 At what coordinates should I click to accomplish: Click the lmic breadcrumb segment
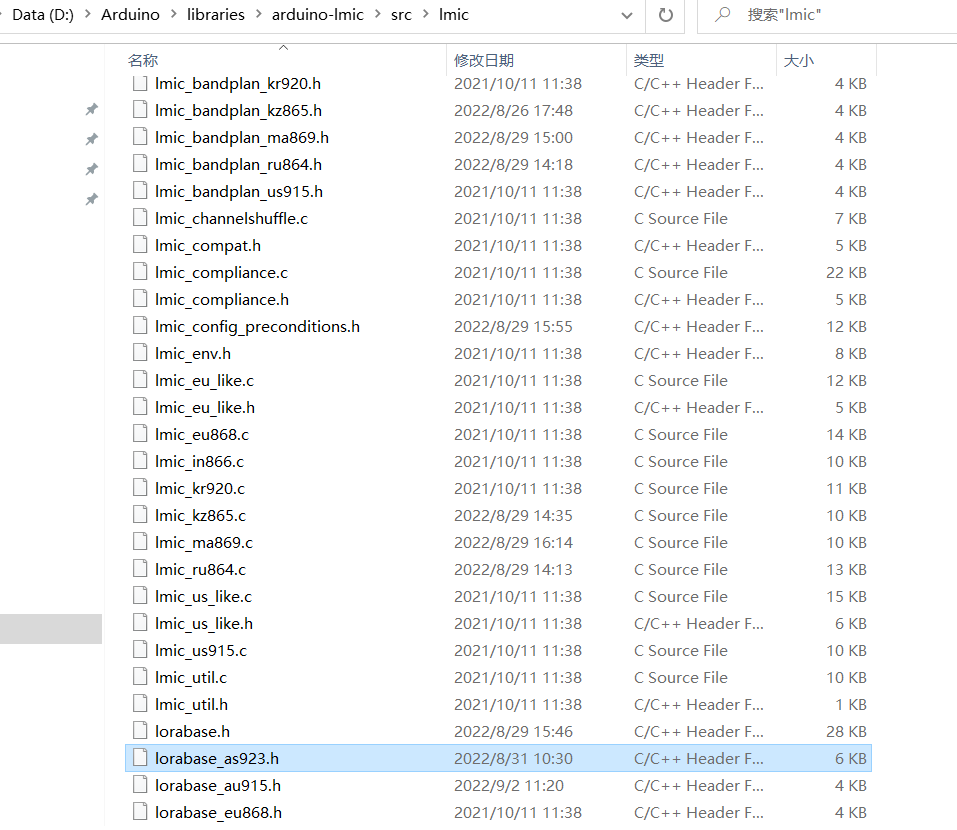(453, 15)
